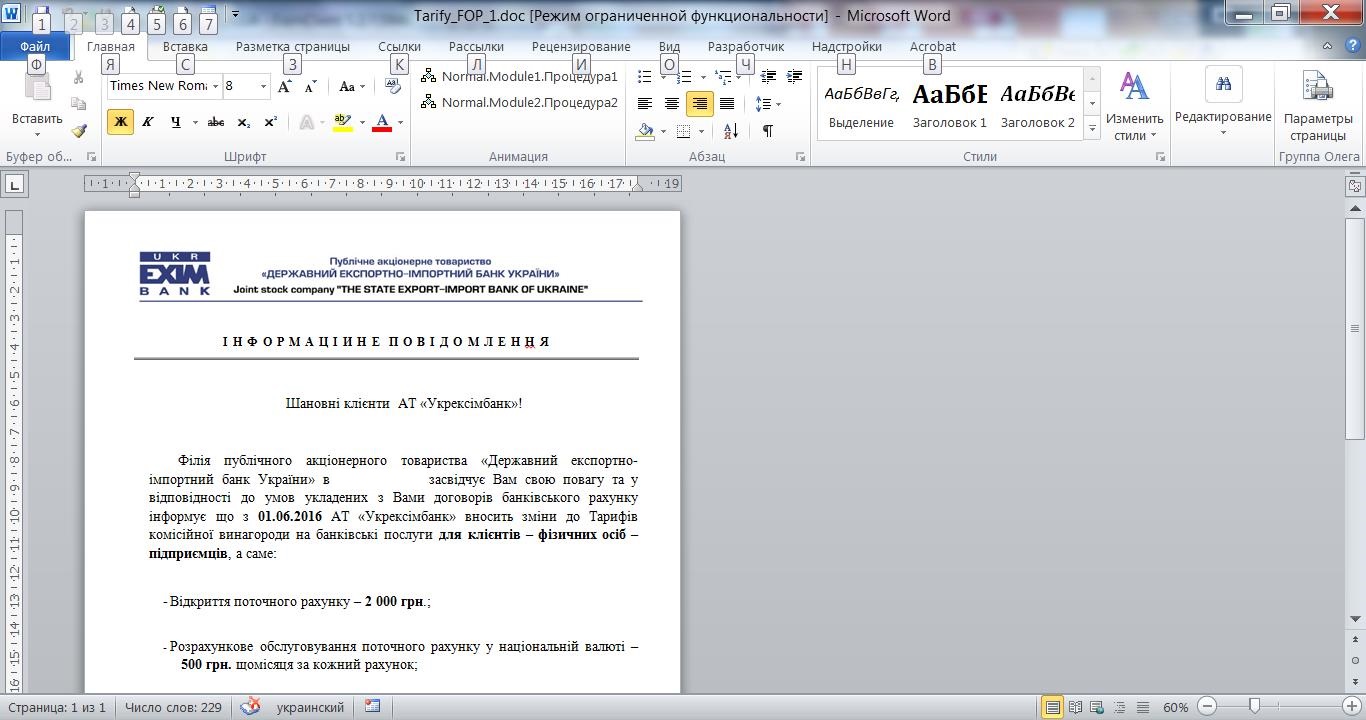The width and height of the screenshot is (1366, 720).
Task: Click the украинский language indicator
Action: point(310,707)
